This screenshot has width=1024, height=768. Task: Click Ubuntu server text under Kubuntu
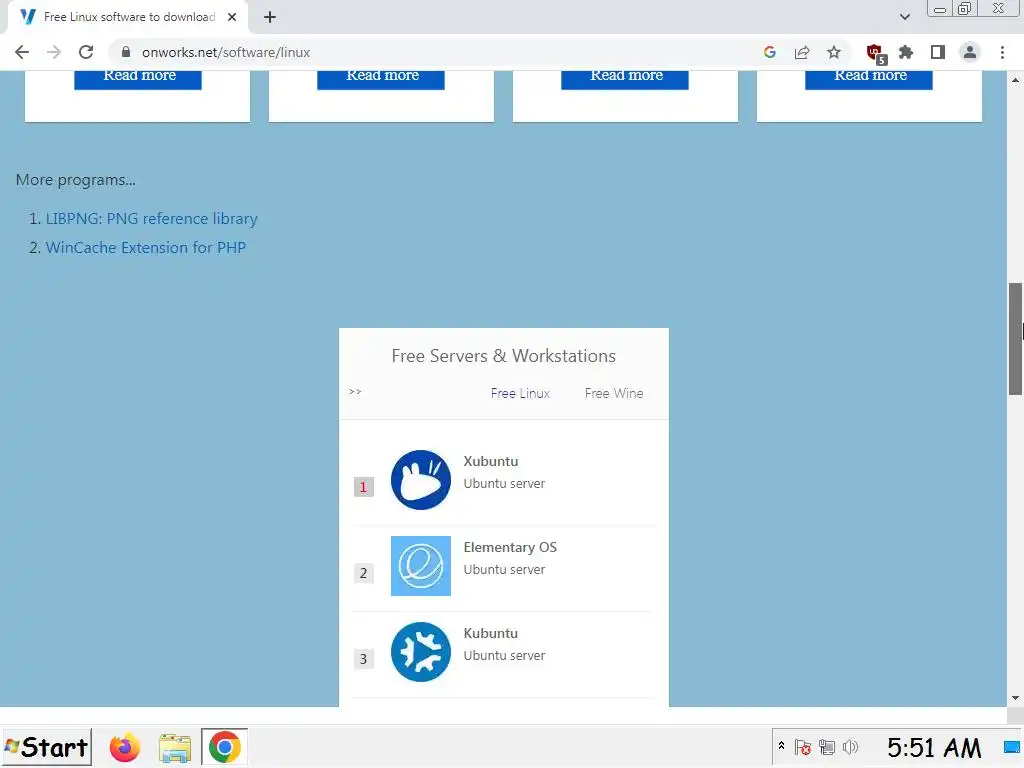[x=504, y=656]
